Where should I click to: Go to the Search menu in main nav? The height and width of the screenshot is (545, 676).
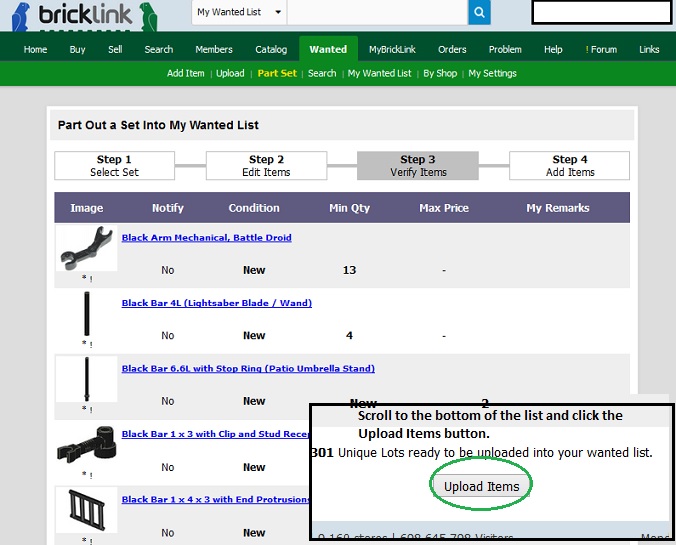159,50
